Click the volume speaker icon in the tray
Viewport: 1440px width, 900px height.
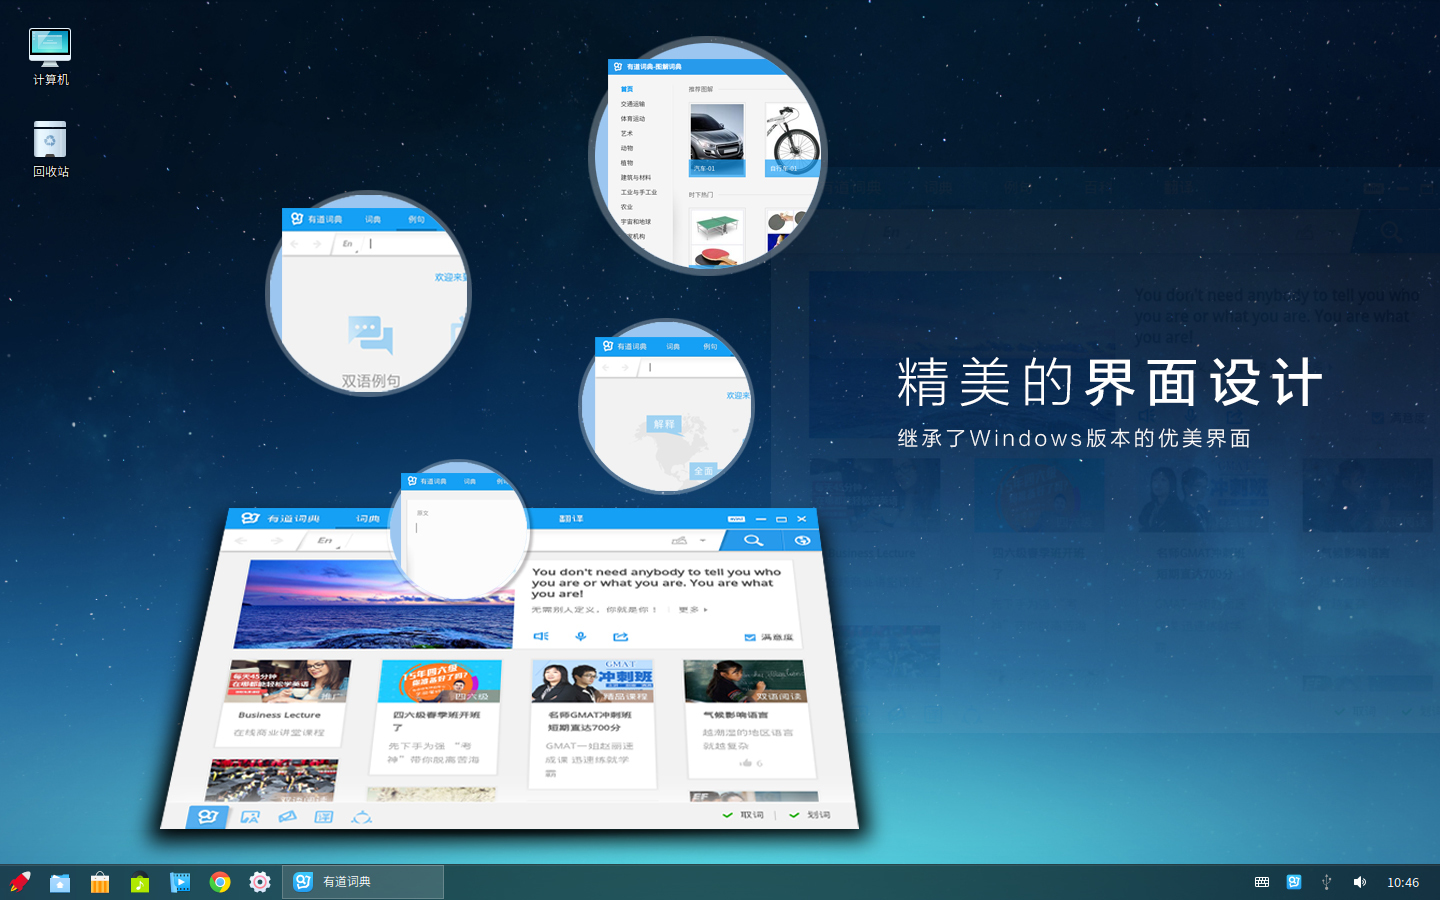pyautogui.click(x=1359, y=882)
